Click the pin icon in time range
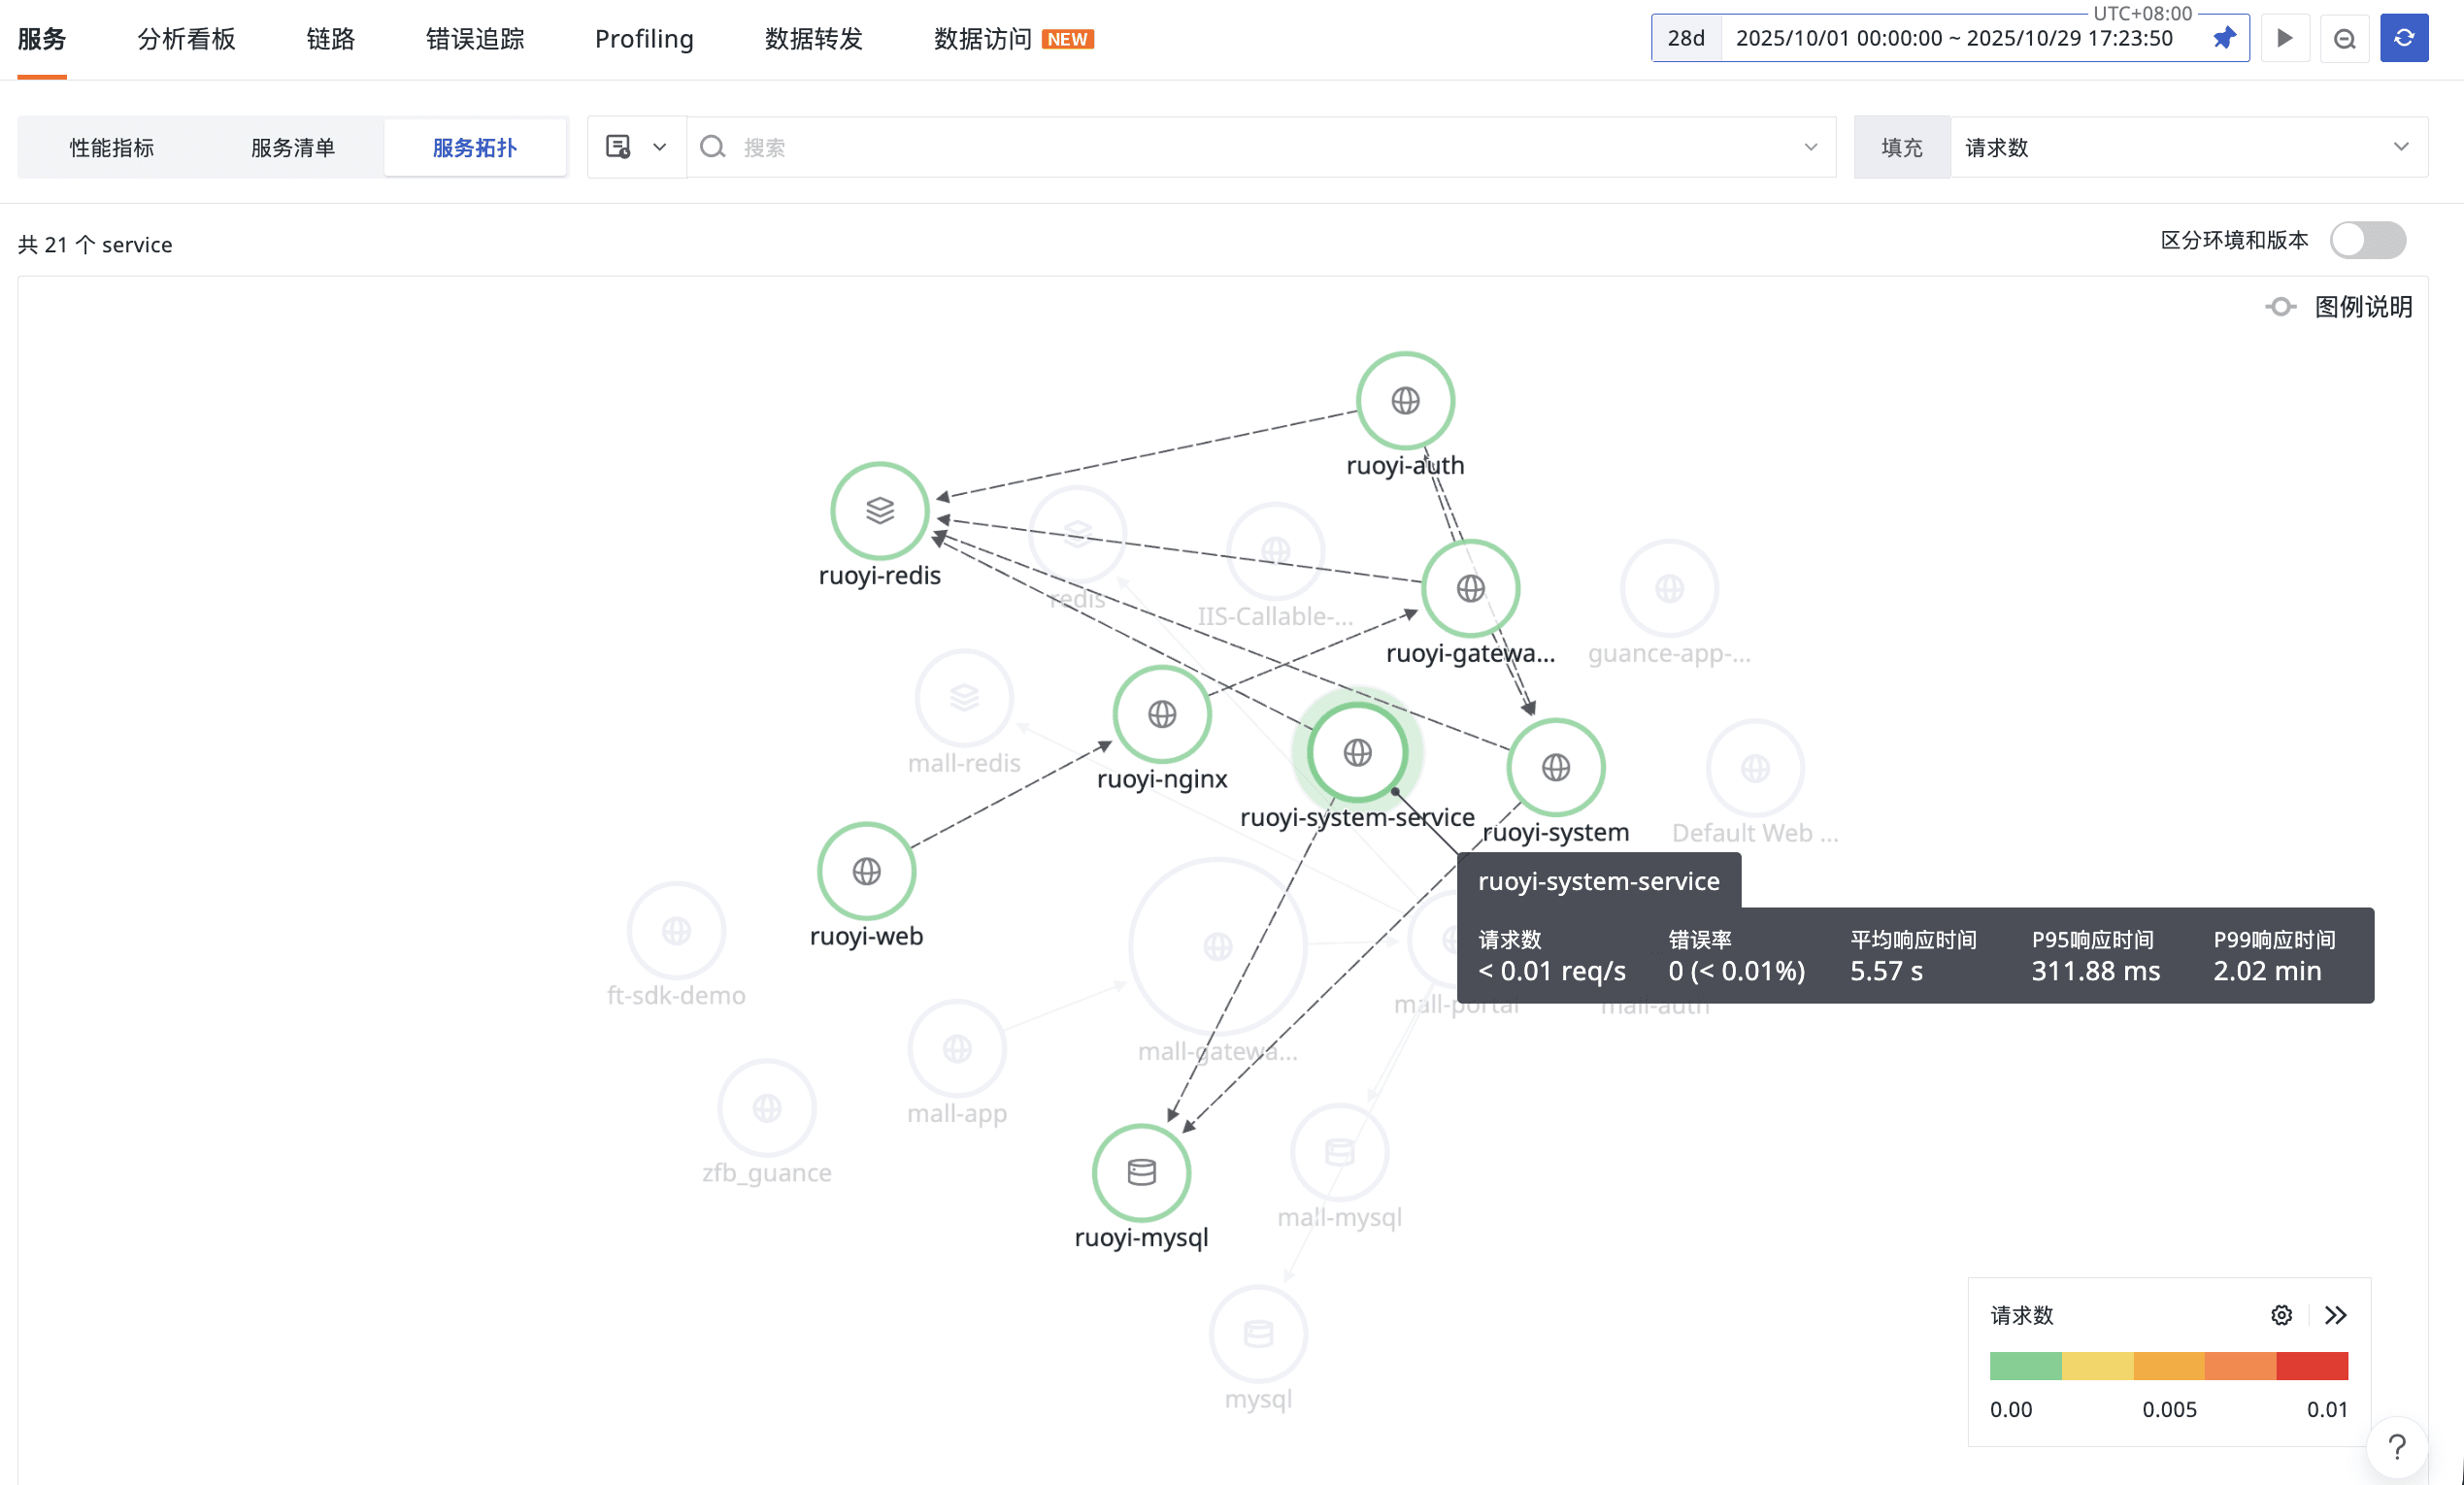The width and height of the screenshot is (2464, 1485). pos(2223,38)
